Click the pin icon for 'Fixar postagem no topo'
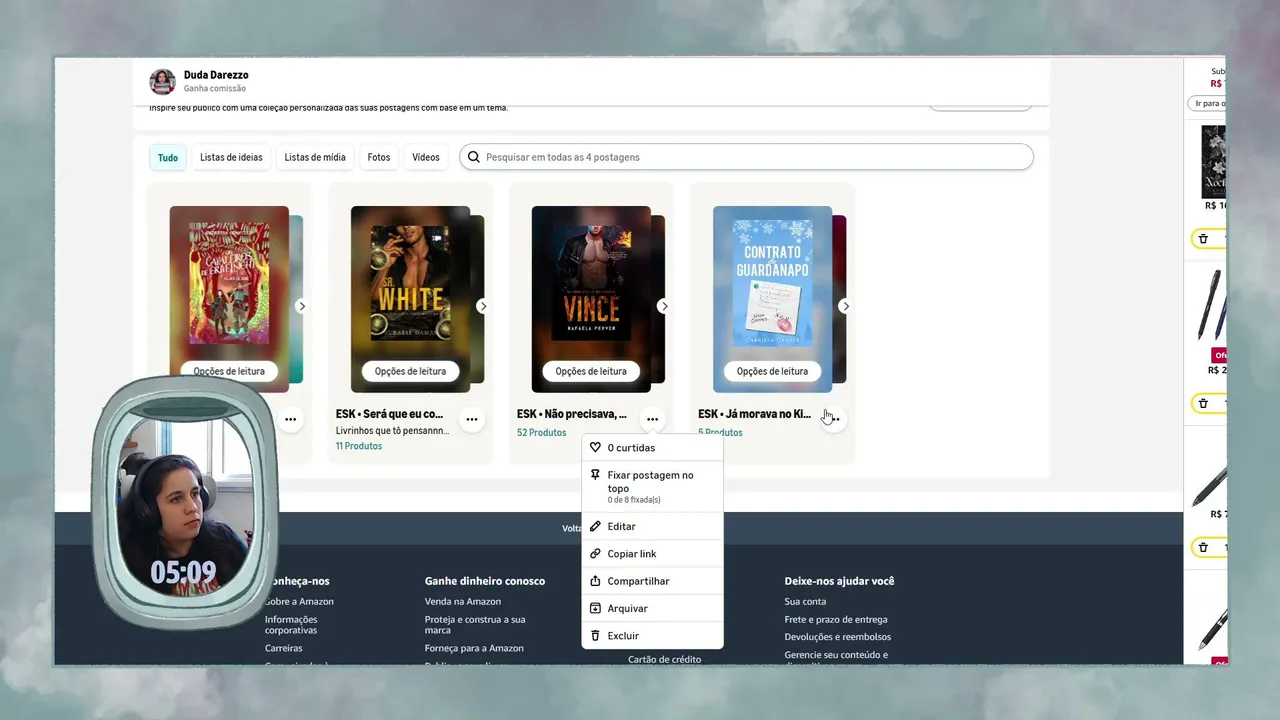1280x720 pixels. (595, 475)
